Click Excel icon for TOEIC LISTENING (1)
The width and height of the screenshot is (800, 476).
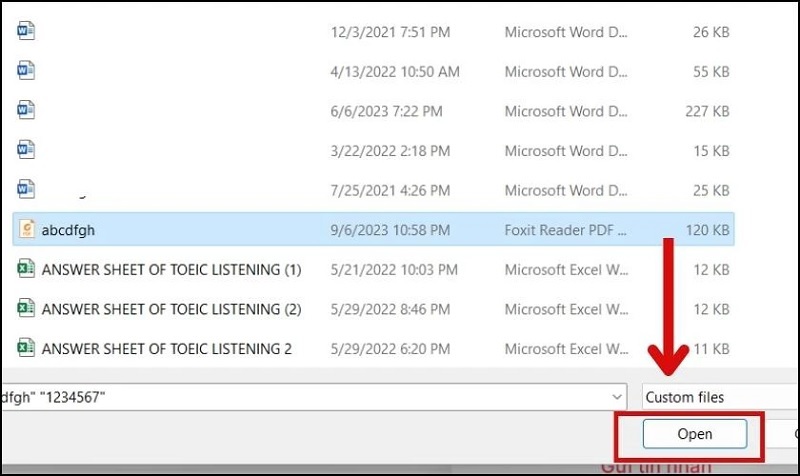(27, 269)
